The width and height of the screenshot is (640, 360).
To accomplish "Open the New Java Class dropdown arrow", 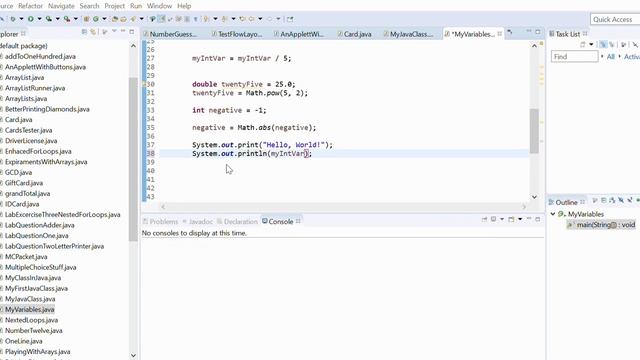I will [104, 19].
